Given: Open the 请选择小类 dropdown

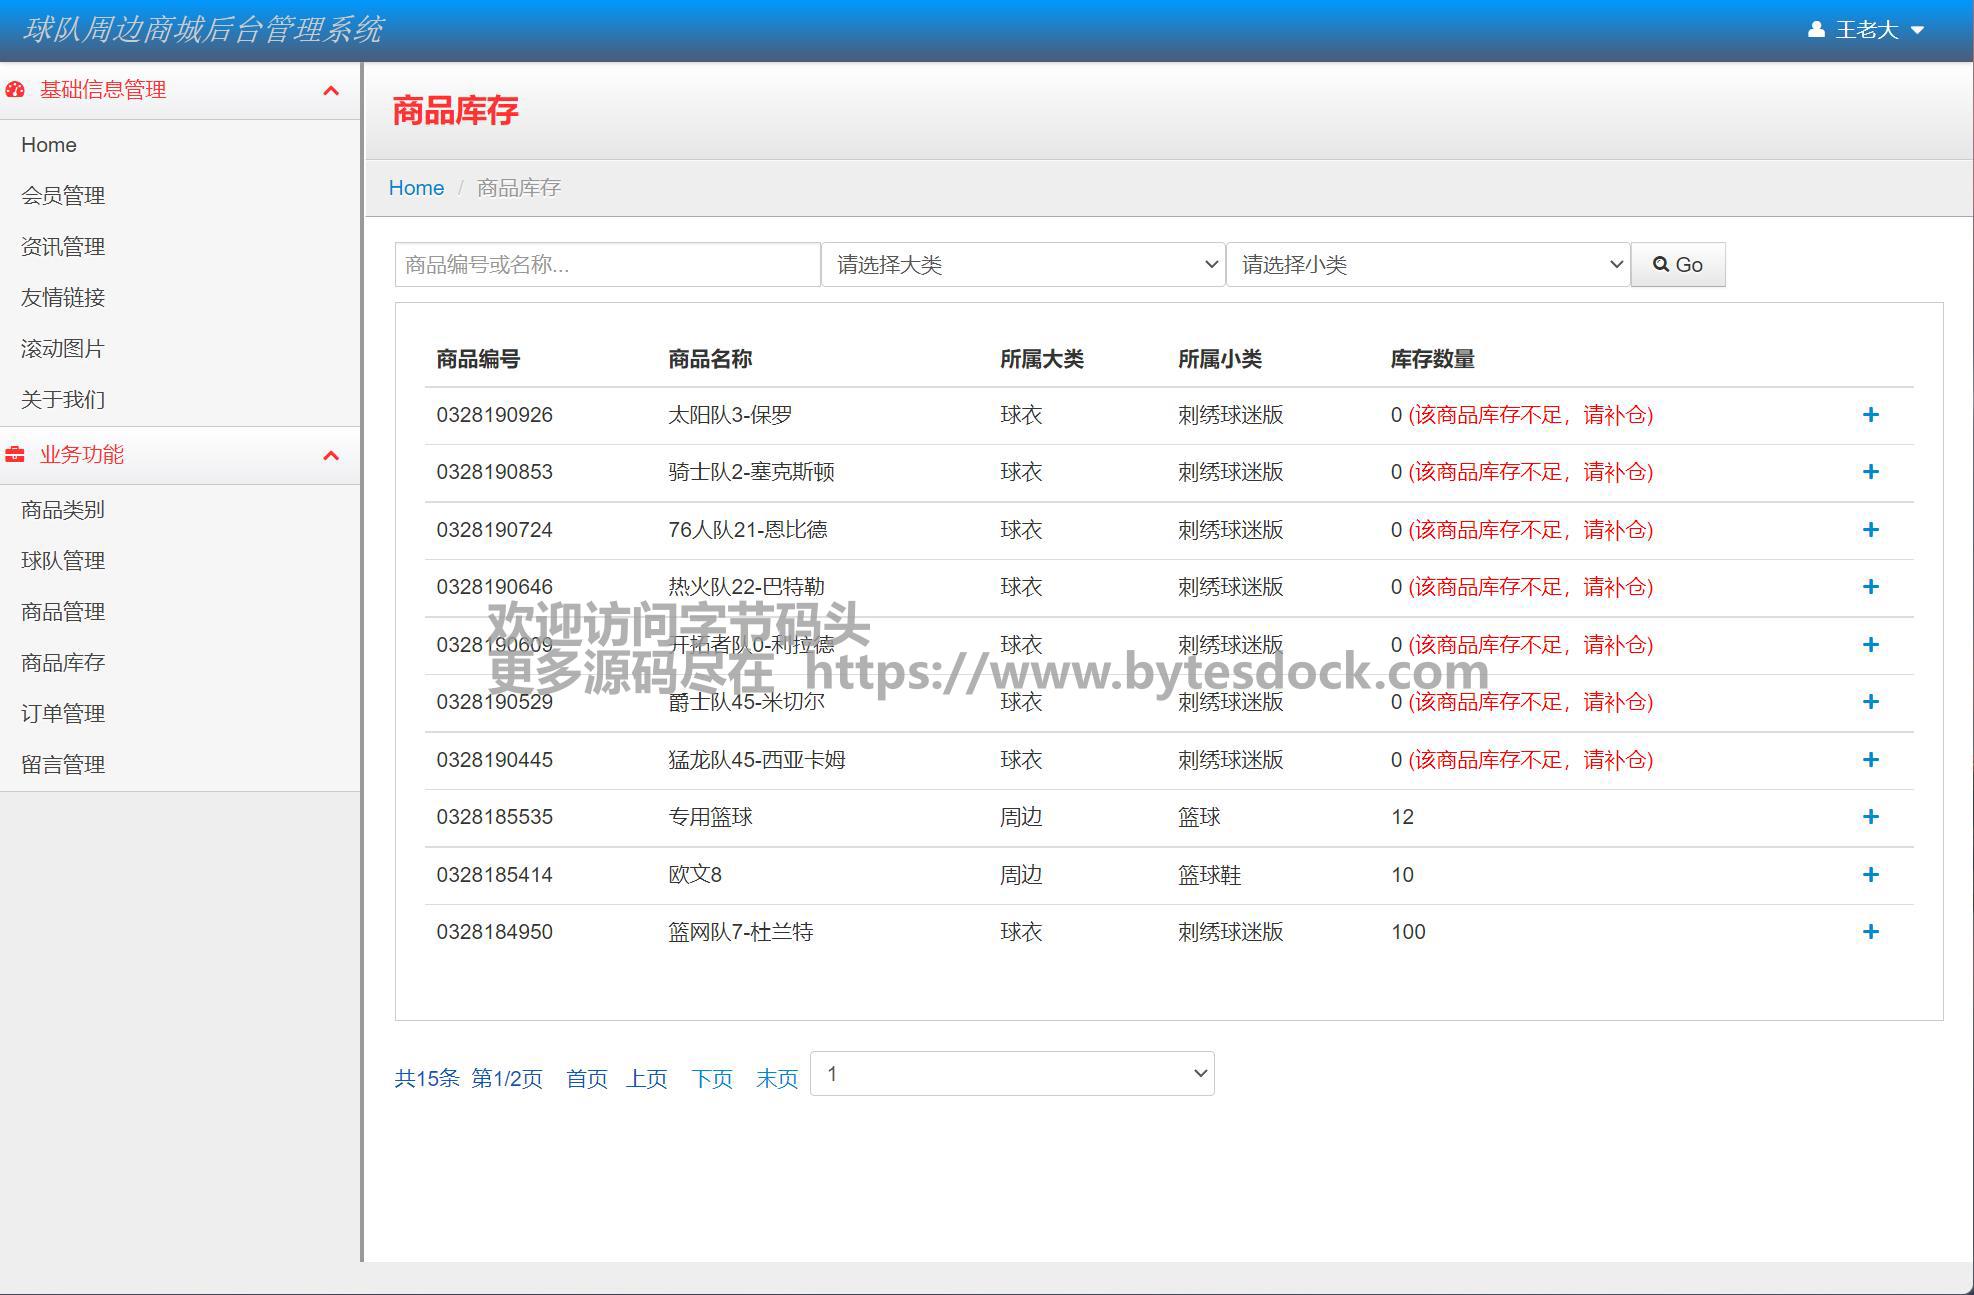Looking at the screenshot, I should pyautogui.click(x=1428, y=265).
